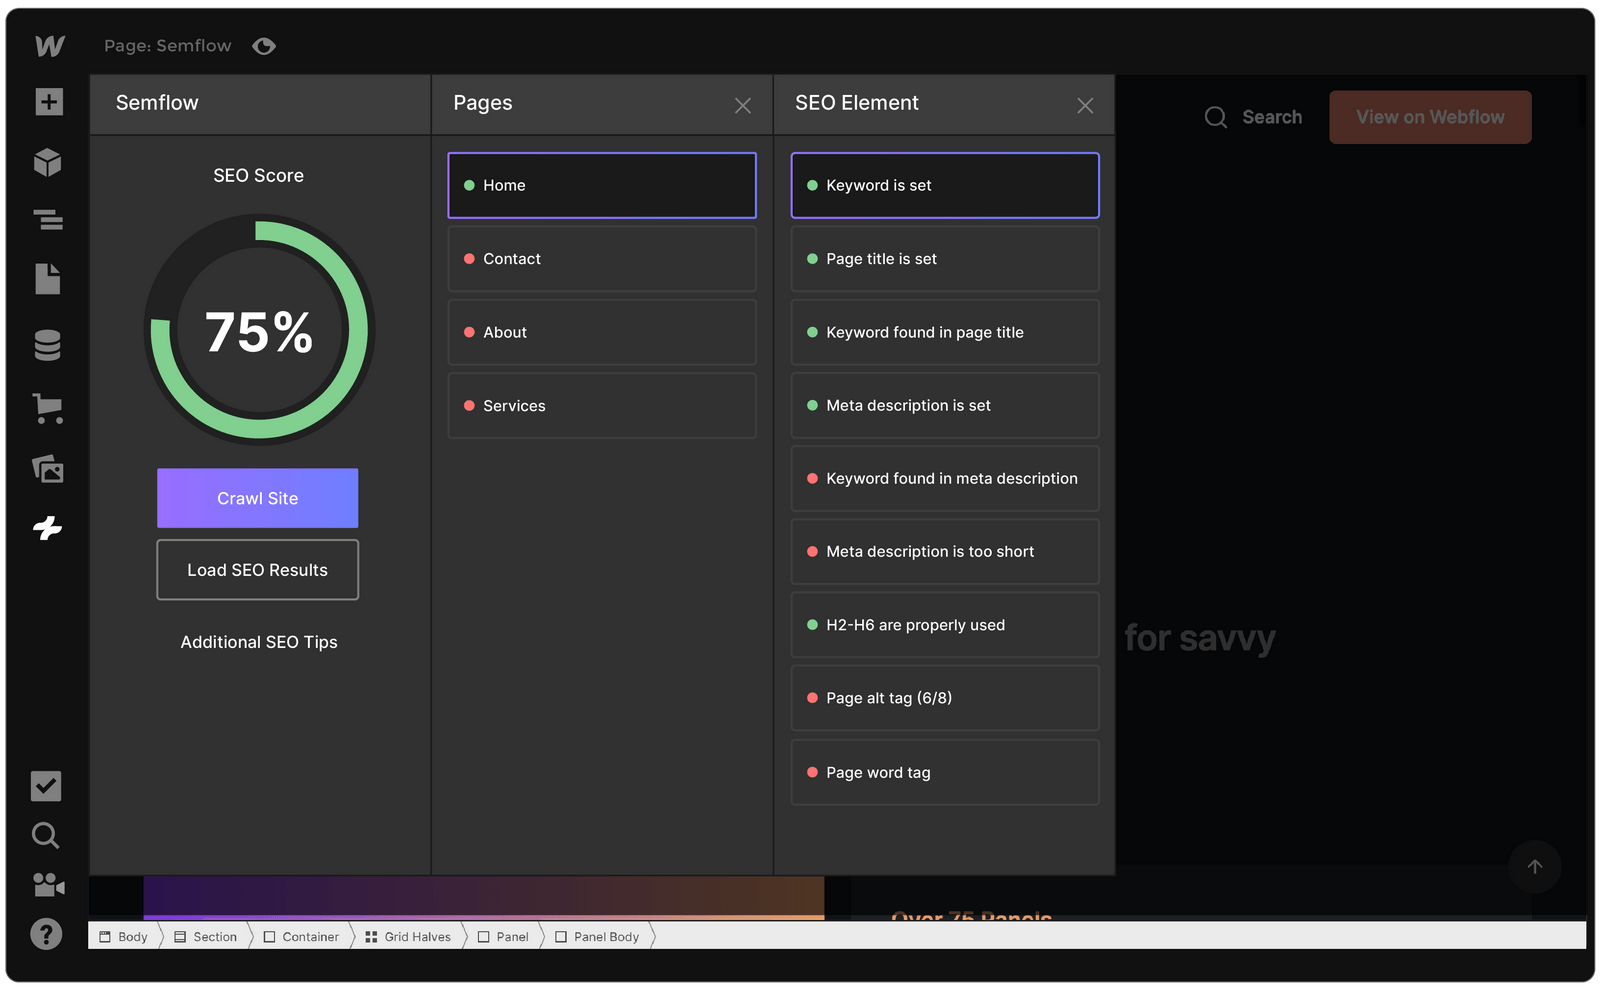
Task: Open the CMS Collections panel
Action: click(47, 343)
